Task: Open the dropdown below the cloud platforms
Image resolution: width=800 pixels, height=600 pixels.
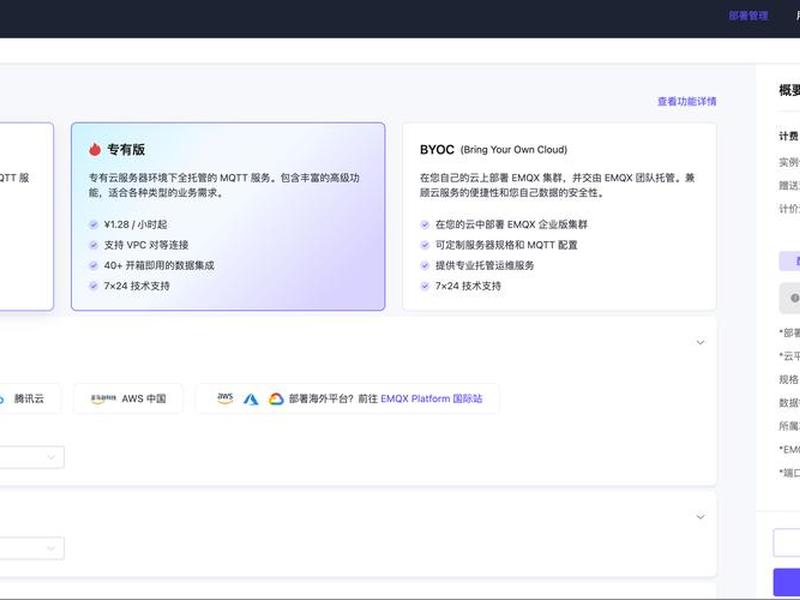Action: click(31, 457)
